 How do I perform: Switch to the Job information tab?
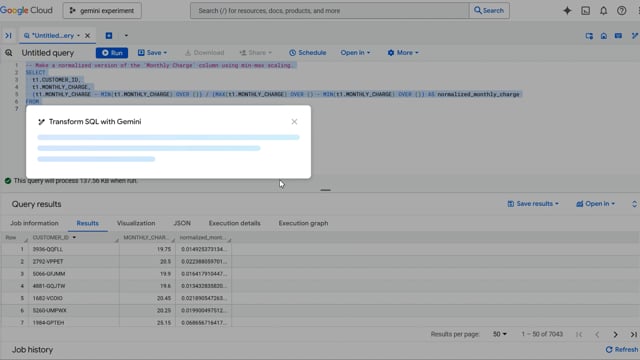point(34,223)
